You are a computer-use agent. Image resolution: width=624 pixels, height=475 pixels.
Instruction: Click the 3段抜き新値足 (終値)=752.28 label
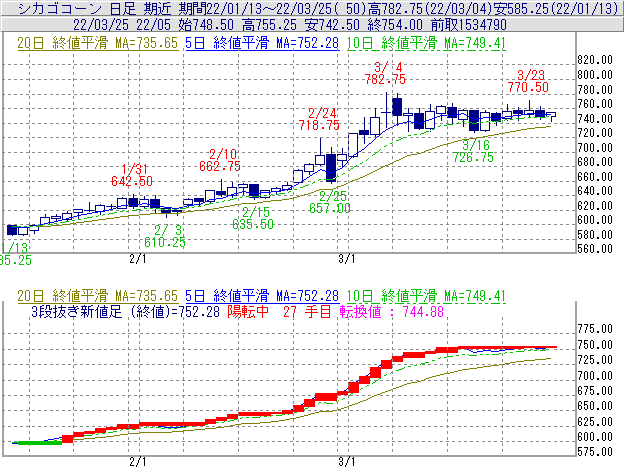click(125, 312)
